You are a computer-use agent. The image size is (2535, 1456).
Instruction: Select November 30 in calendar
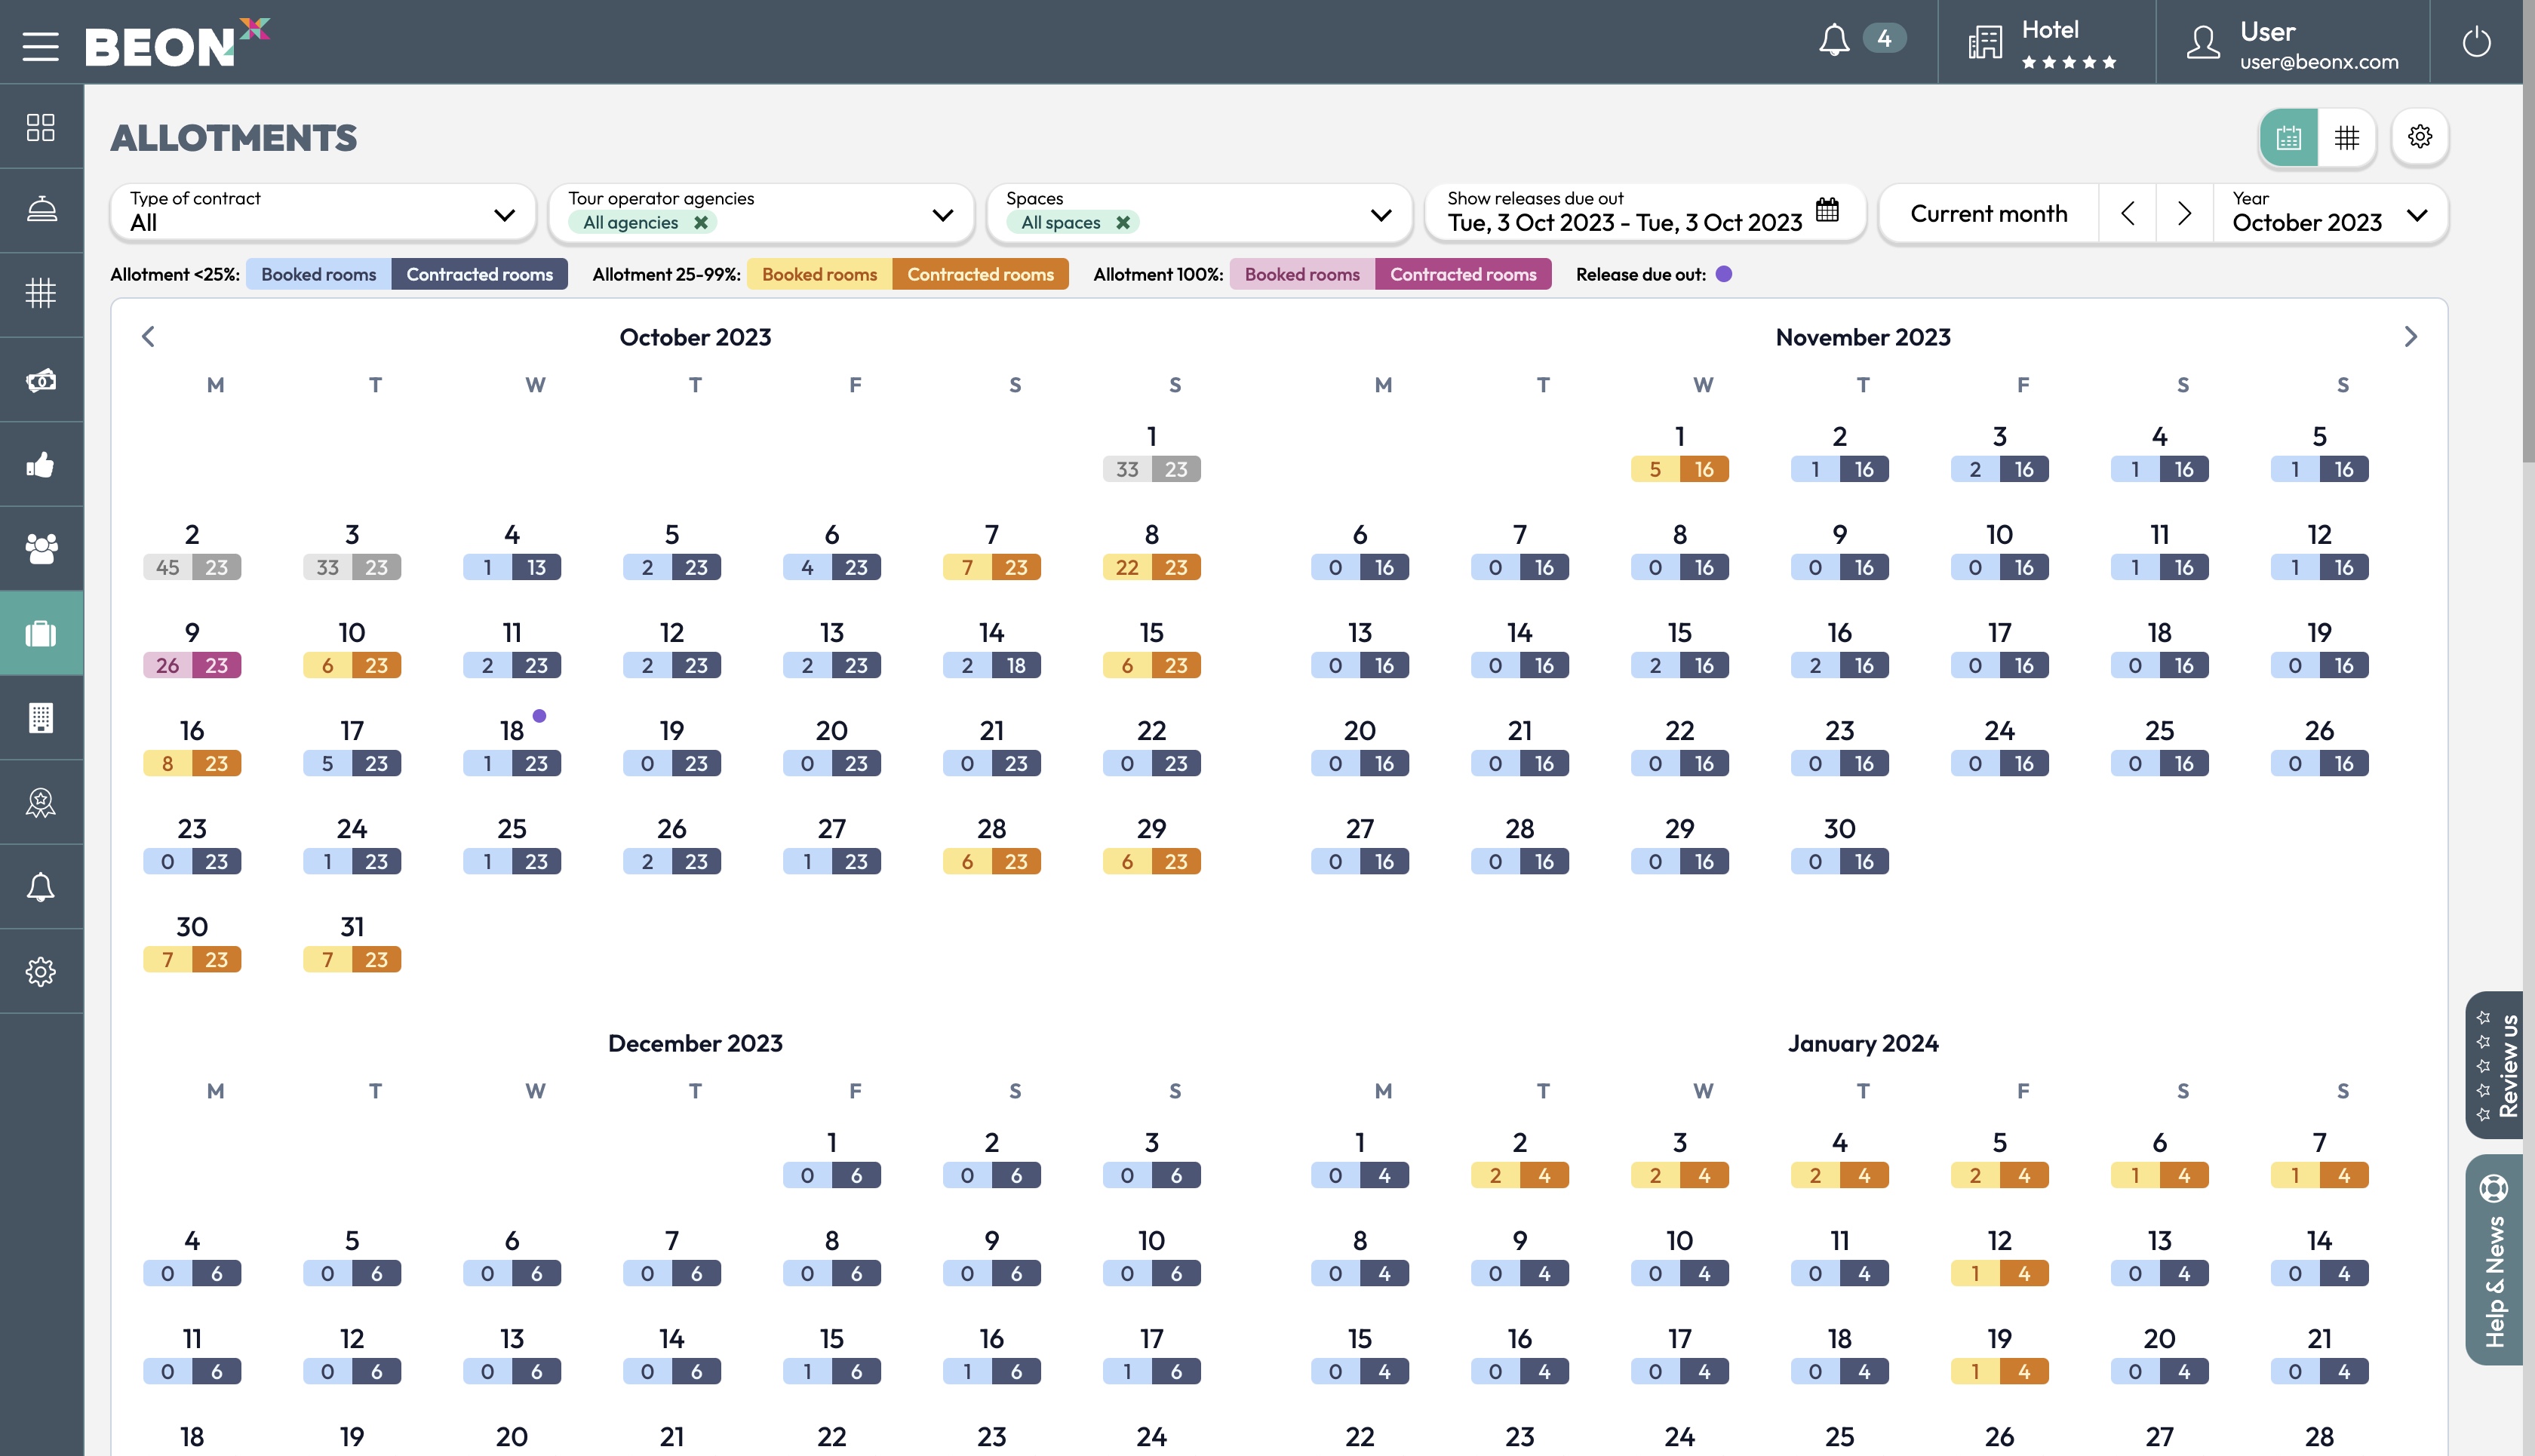tap(1840, 845)
